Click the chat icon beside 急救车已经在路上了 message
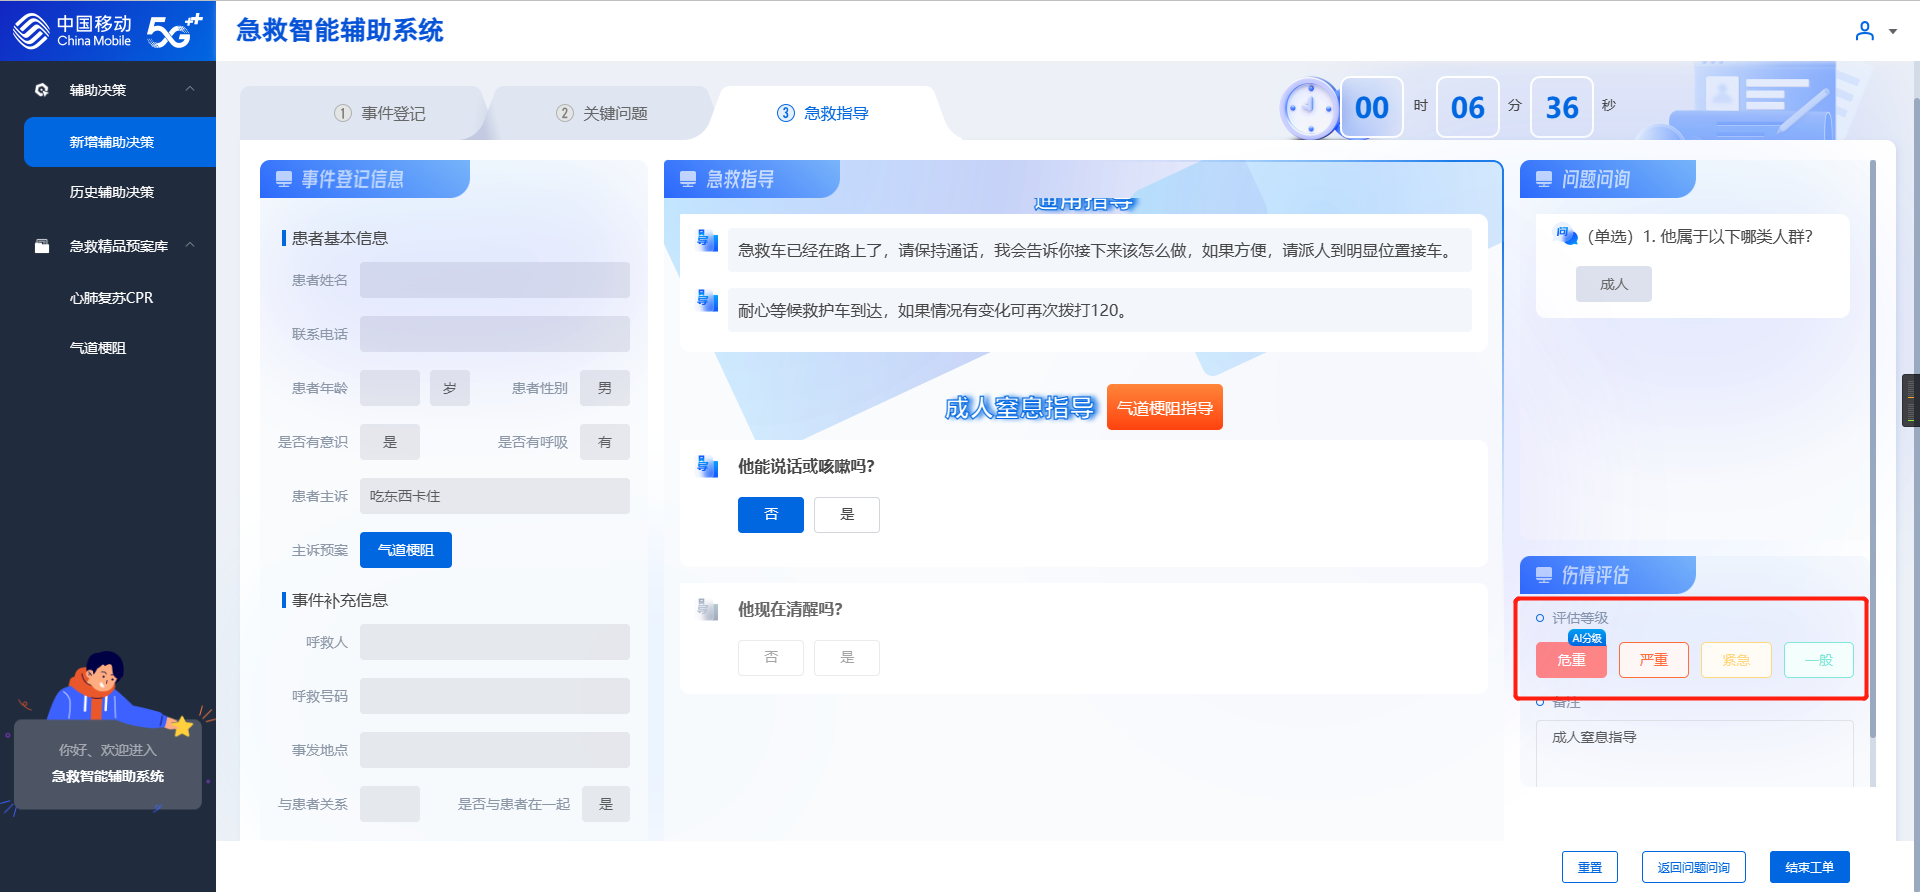 point(708,240)
